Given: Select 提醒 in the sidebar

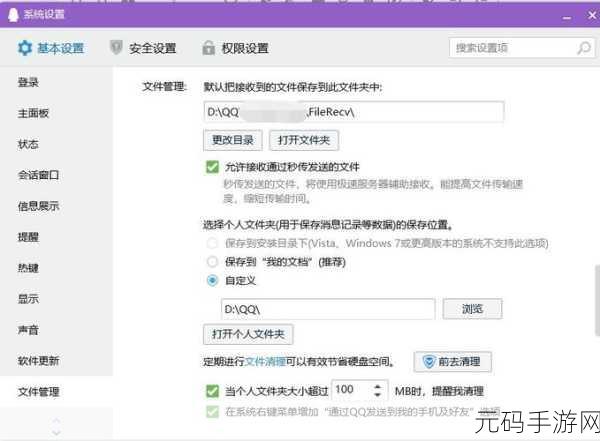Looking at the screenshot, I should (x=28, y=237).
